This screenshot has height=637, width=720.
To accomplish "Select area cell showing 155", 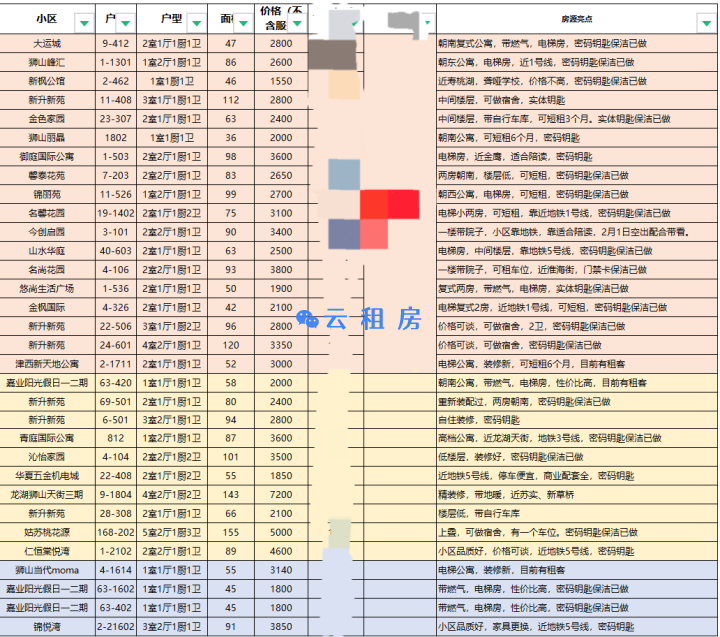I will click(231, 532).
